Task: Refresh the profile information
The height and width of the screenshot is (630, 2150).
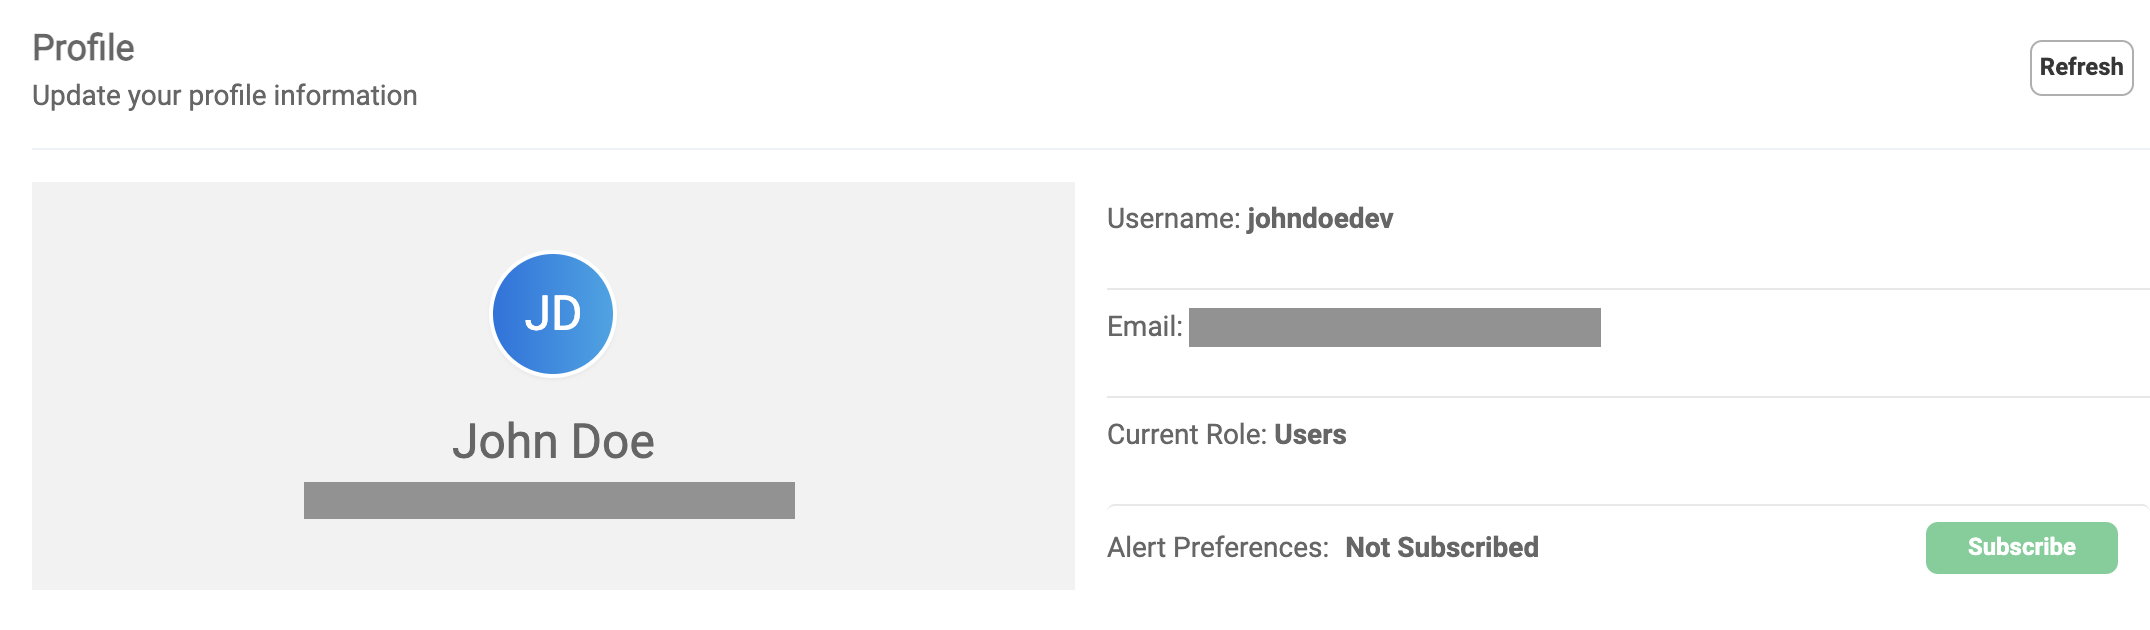Action: (2081, 68)
